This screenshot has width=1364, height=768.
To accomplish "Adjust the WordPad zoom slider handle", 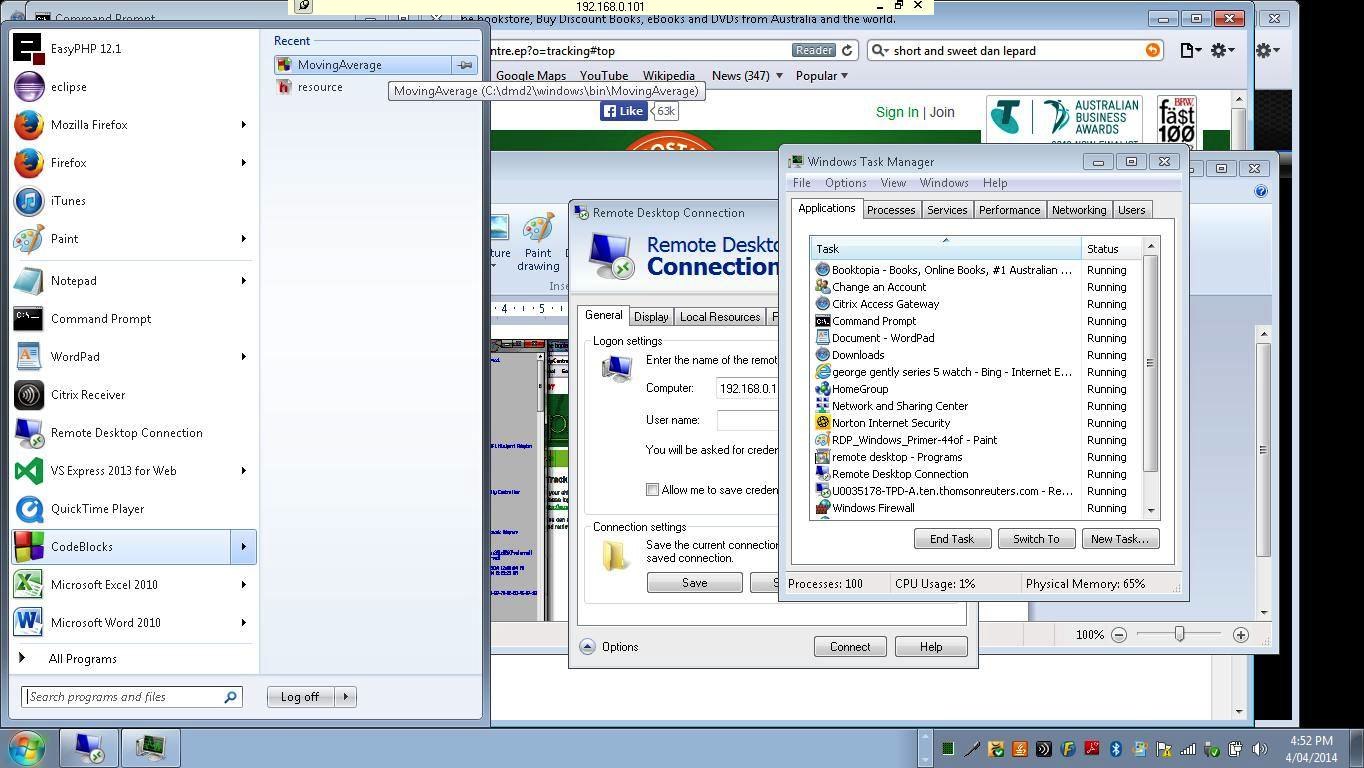I will click(x=1179, y=634).
